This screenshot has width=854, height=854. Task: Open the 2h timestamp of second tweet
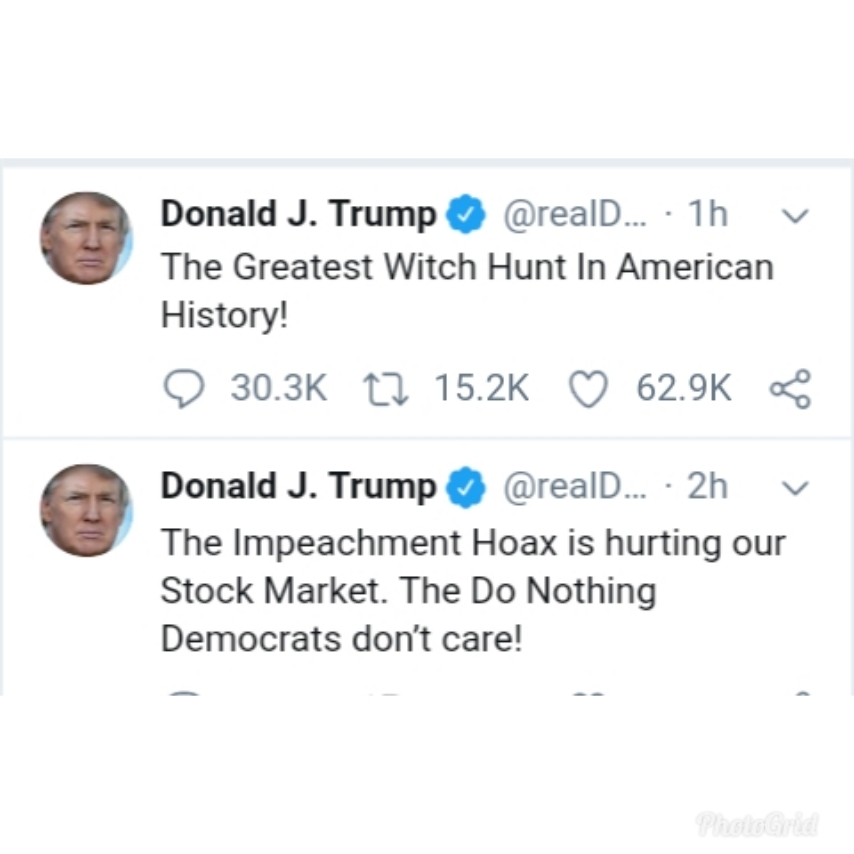[707, 485]
